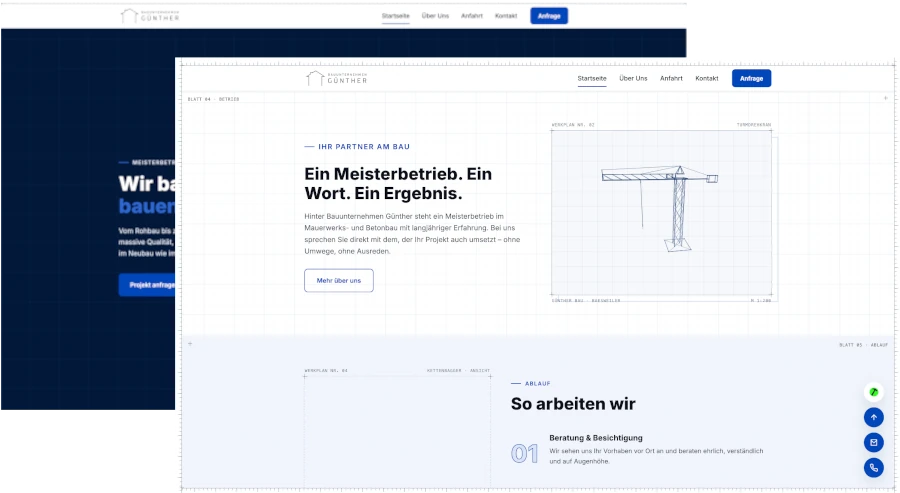Click the Projekt anfragen button on dark page
This screenshot has height=493, width=900.
click(x=147, y=285)
